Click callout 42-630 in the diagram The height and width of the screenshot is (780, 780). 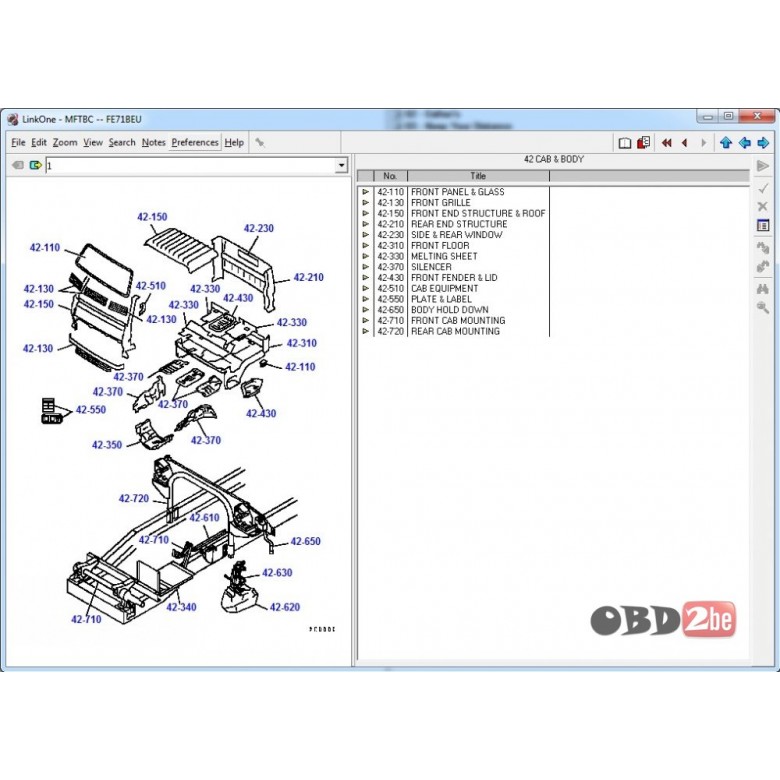277,572
